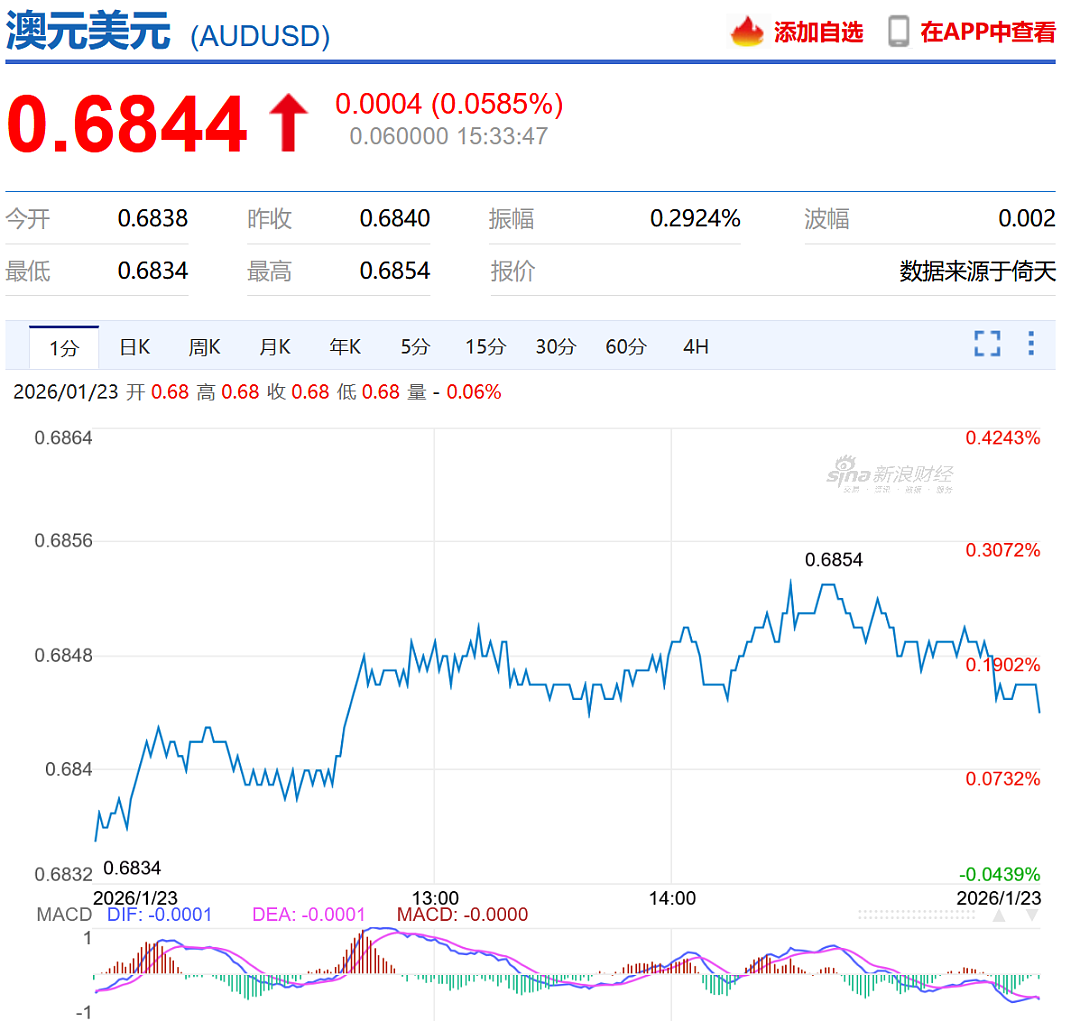Click the 振幅 value 0.2924%
This screenshot has width=1080, height=1021.
695,218
